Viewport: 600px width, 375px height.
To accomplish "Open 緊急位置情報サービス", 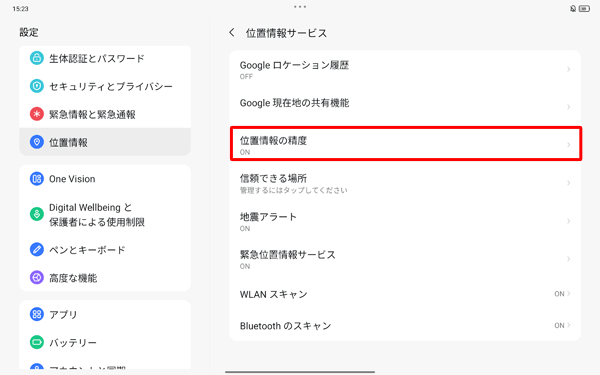I will tap(405, 259).
